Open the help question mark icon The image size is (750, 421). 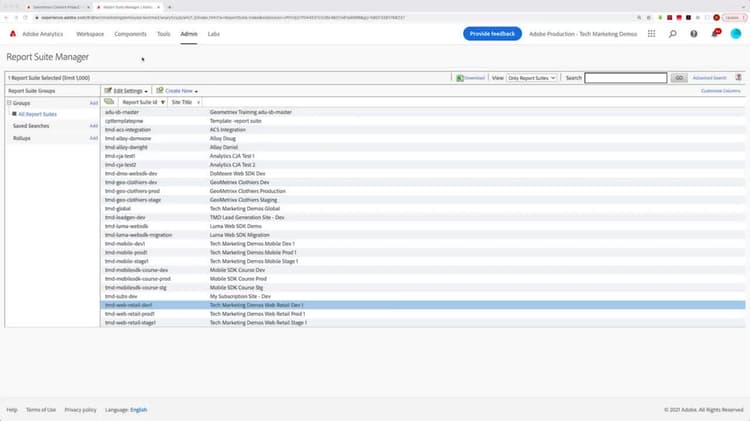[694, 33]
